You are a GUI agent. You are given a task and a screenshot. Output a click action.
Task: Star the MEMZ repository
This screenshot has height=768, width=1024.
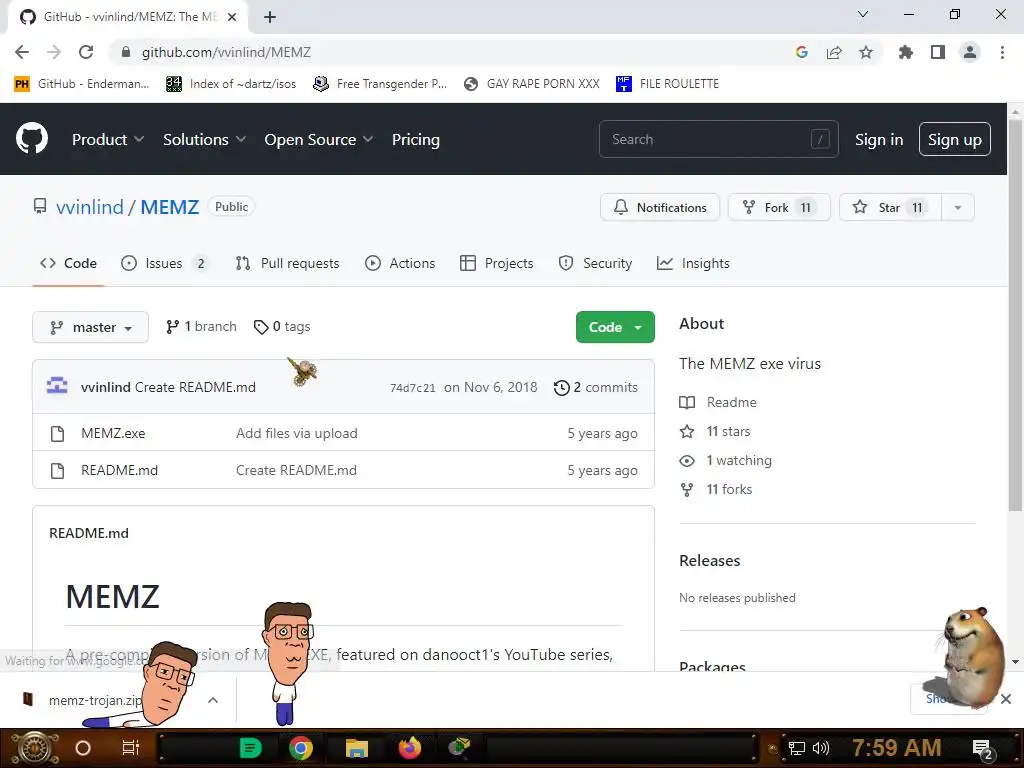click(890, 208)
